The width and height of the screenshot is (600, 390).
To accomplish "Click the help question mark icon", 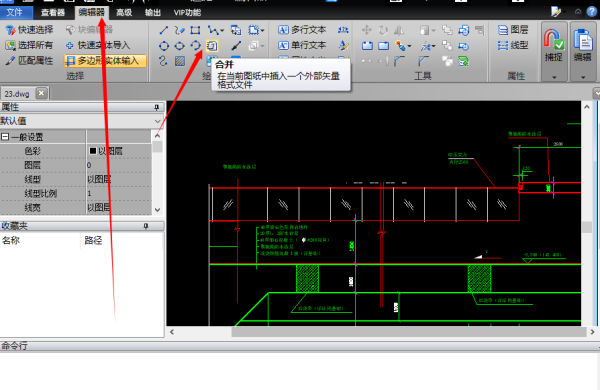I will point(592,11).
